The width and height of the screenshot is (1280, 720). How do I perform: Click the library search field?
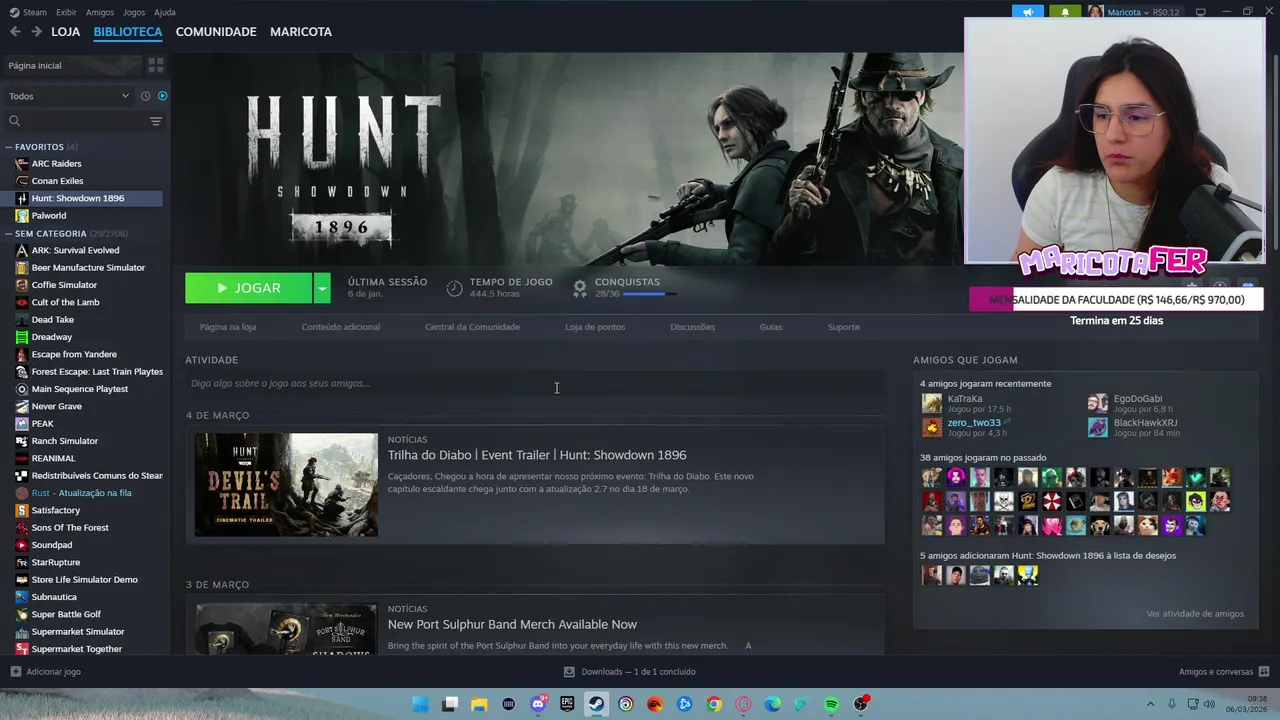pos(75,121)
